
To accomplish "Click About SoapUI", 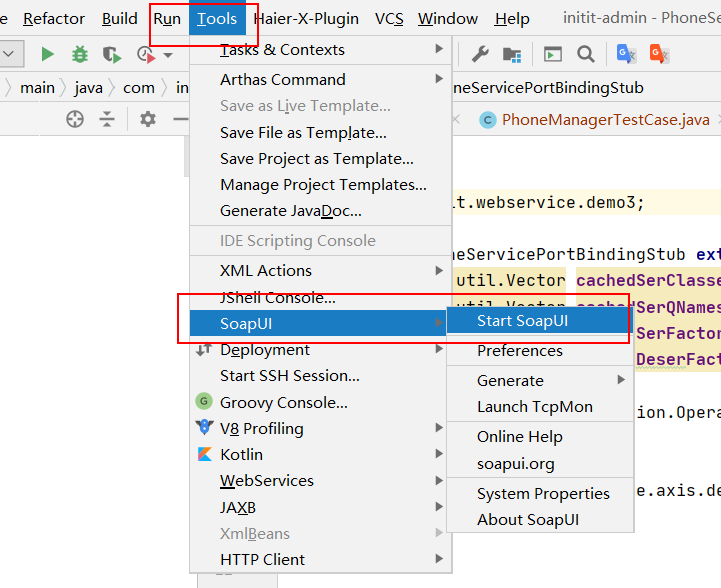I will click(540, 519).
